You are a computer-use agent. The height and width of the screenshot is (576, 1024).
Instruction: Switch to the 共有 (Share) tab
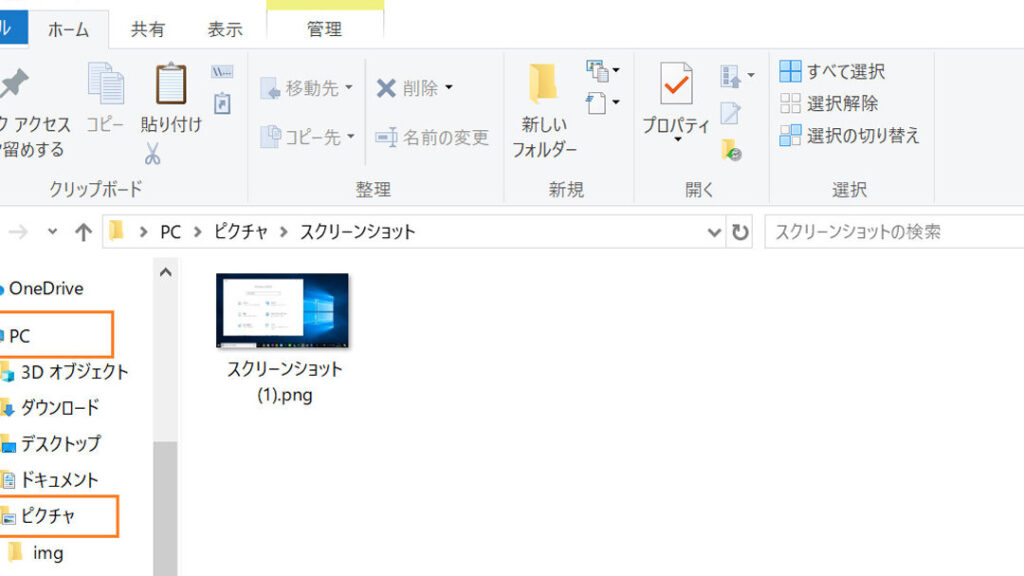pyautogui.click(x=148, y=29)
